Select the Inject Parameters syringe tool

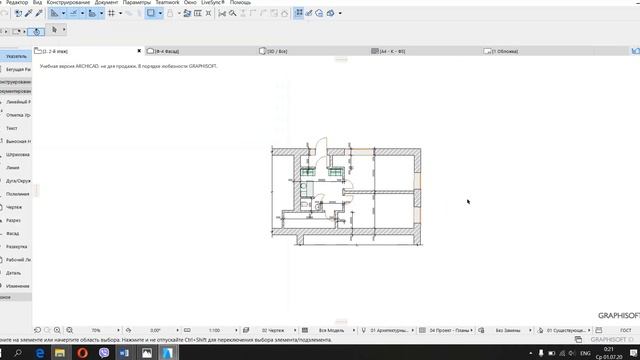coord(39,13)
